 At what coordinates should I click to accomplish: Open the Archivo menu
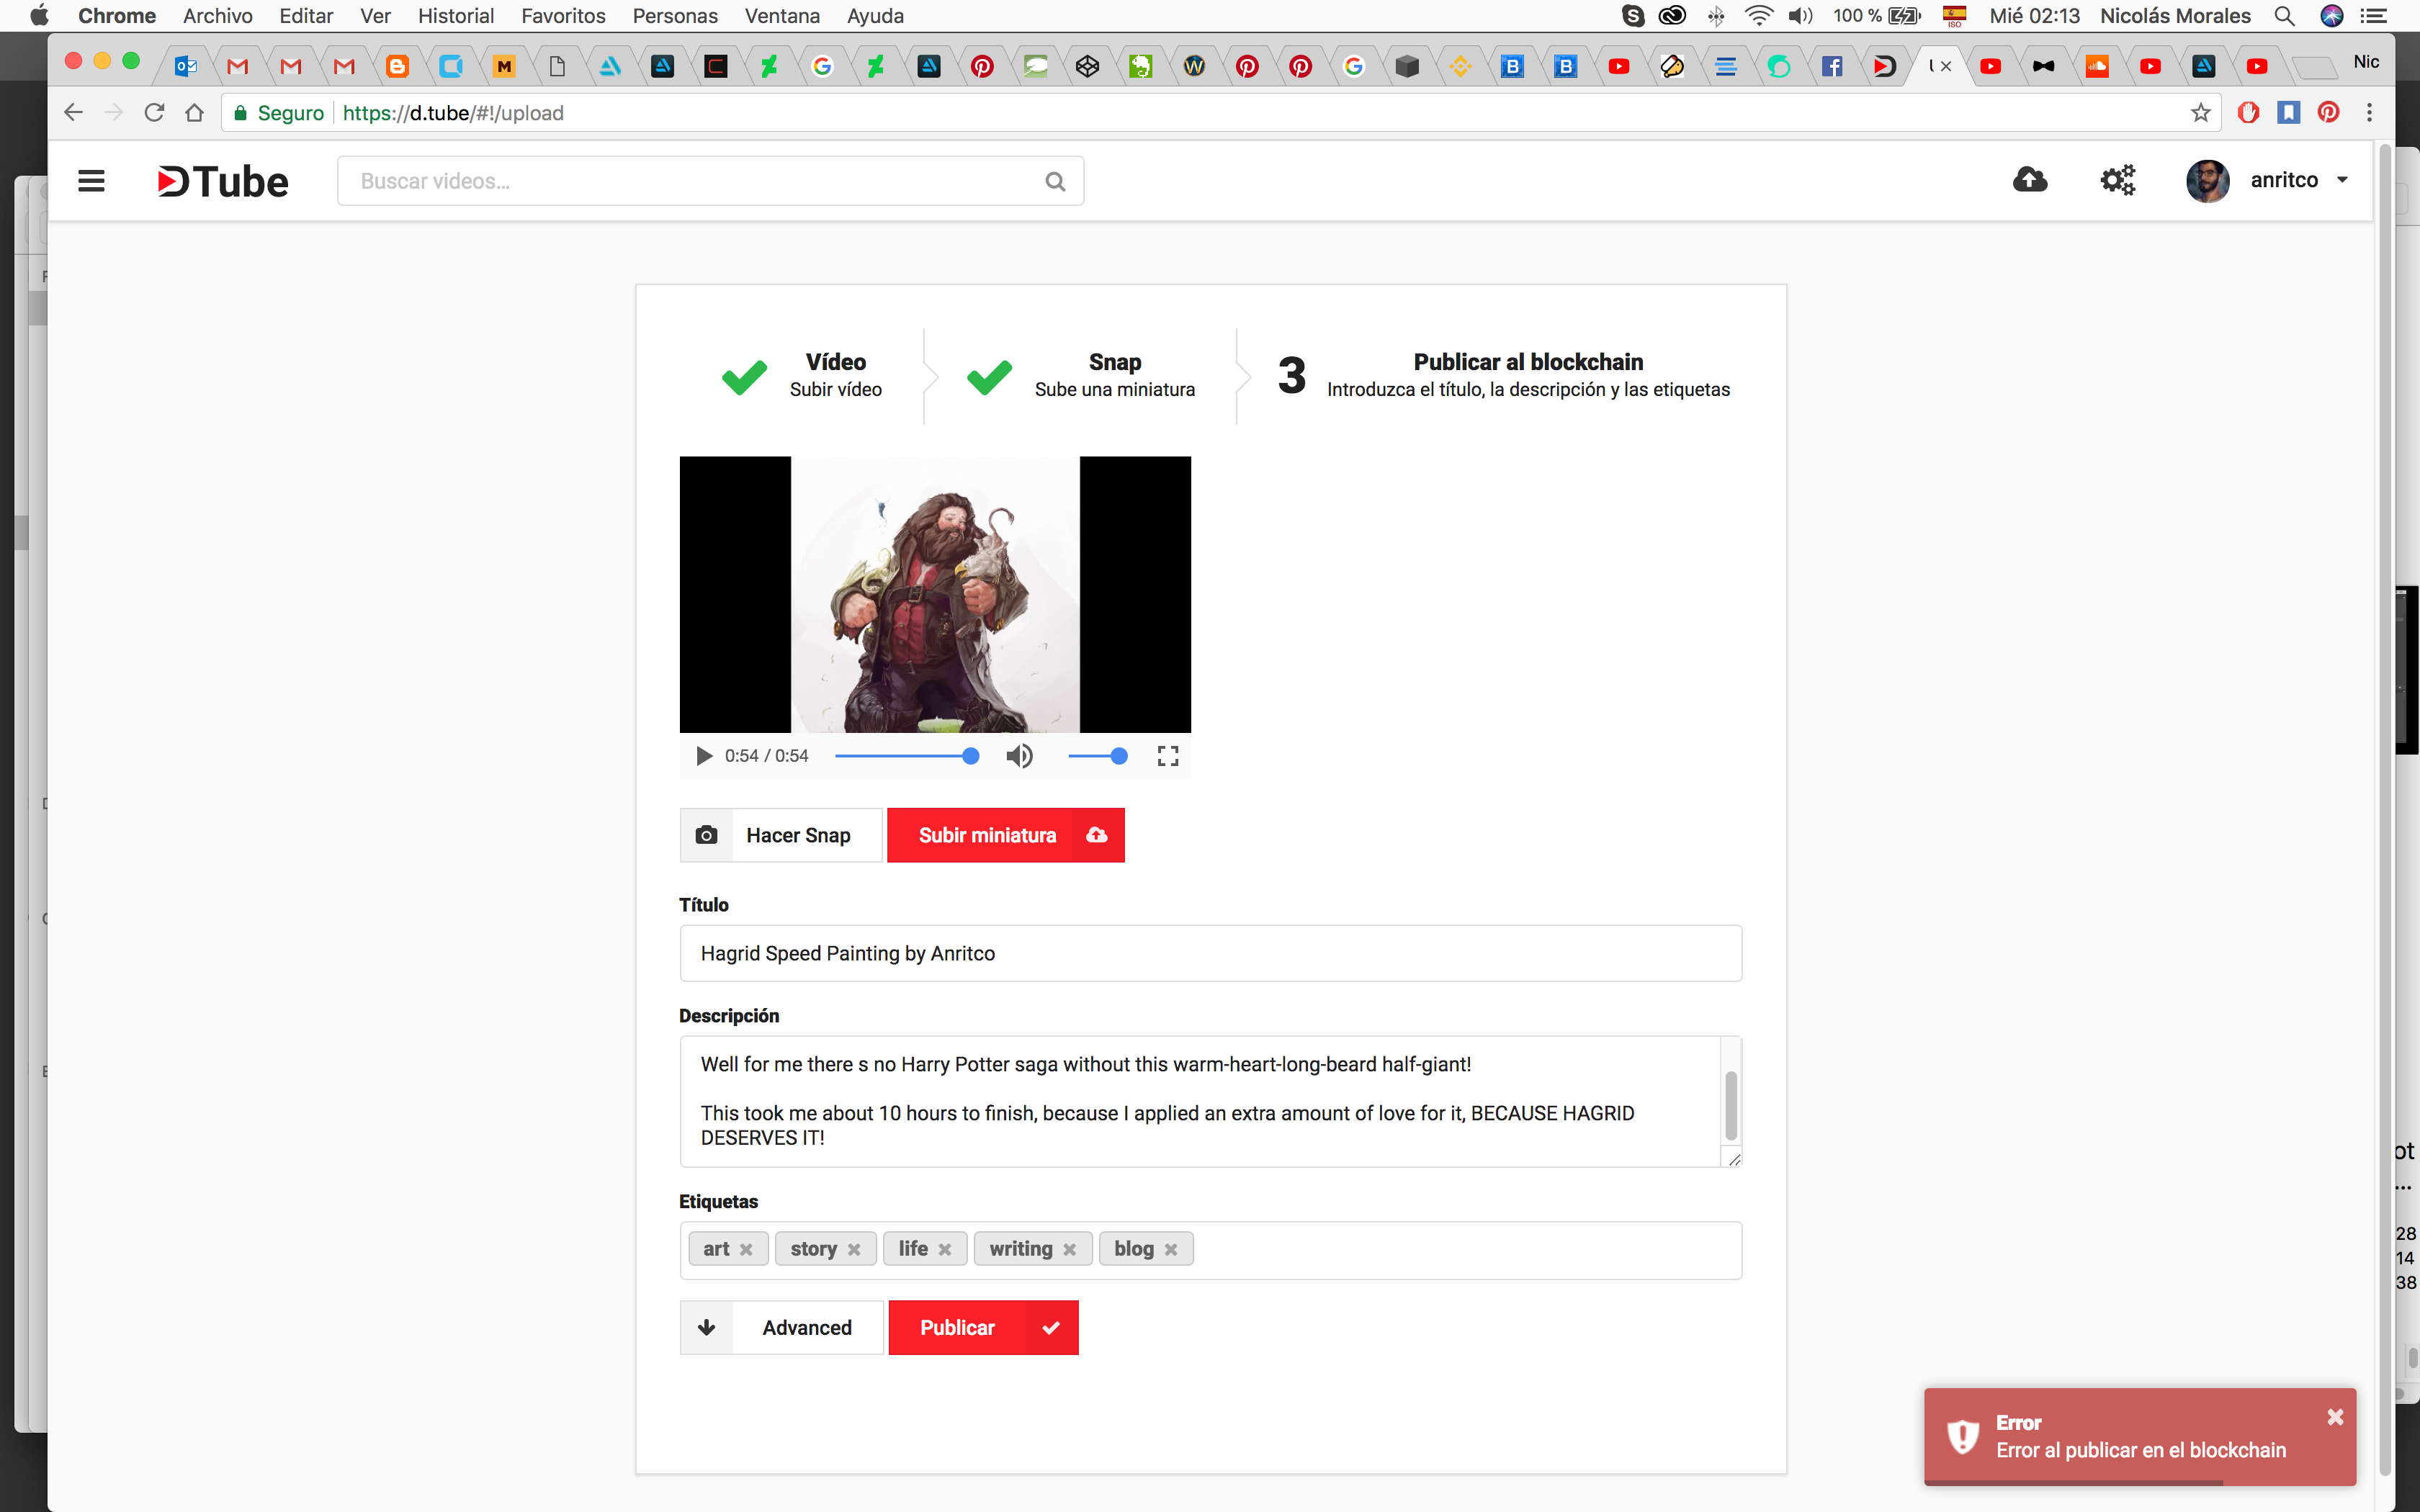click(217, 15)
